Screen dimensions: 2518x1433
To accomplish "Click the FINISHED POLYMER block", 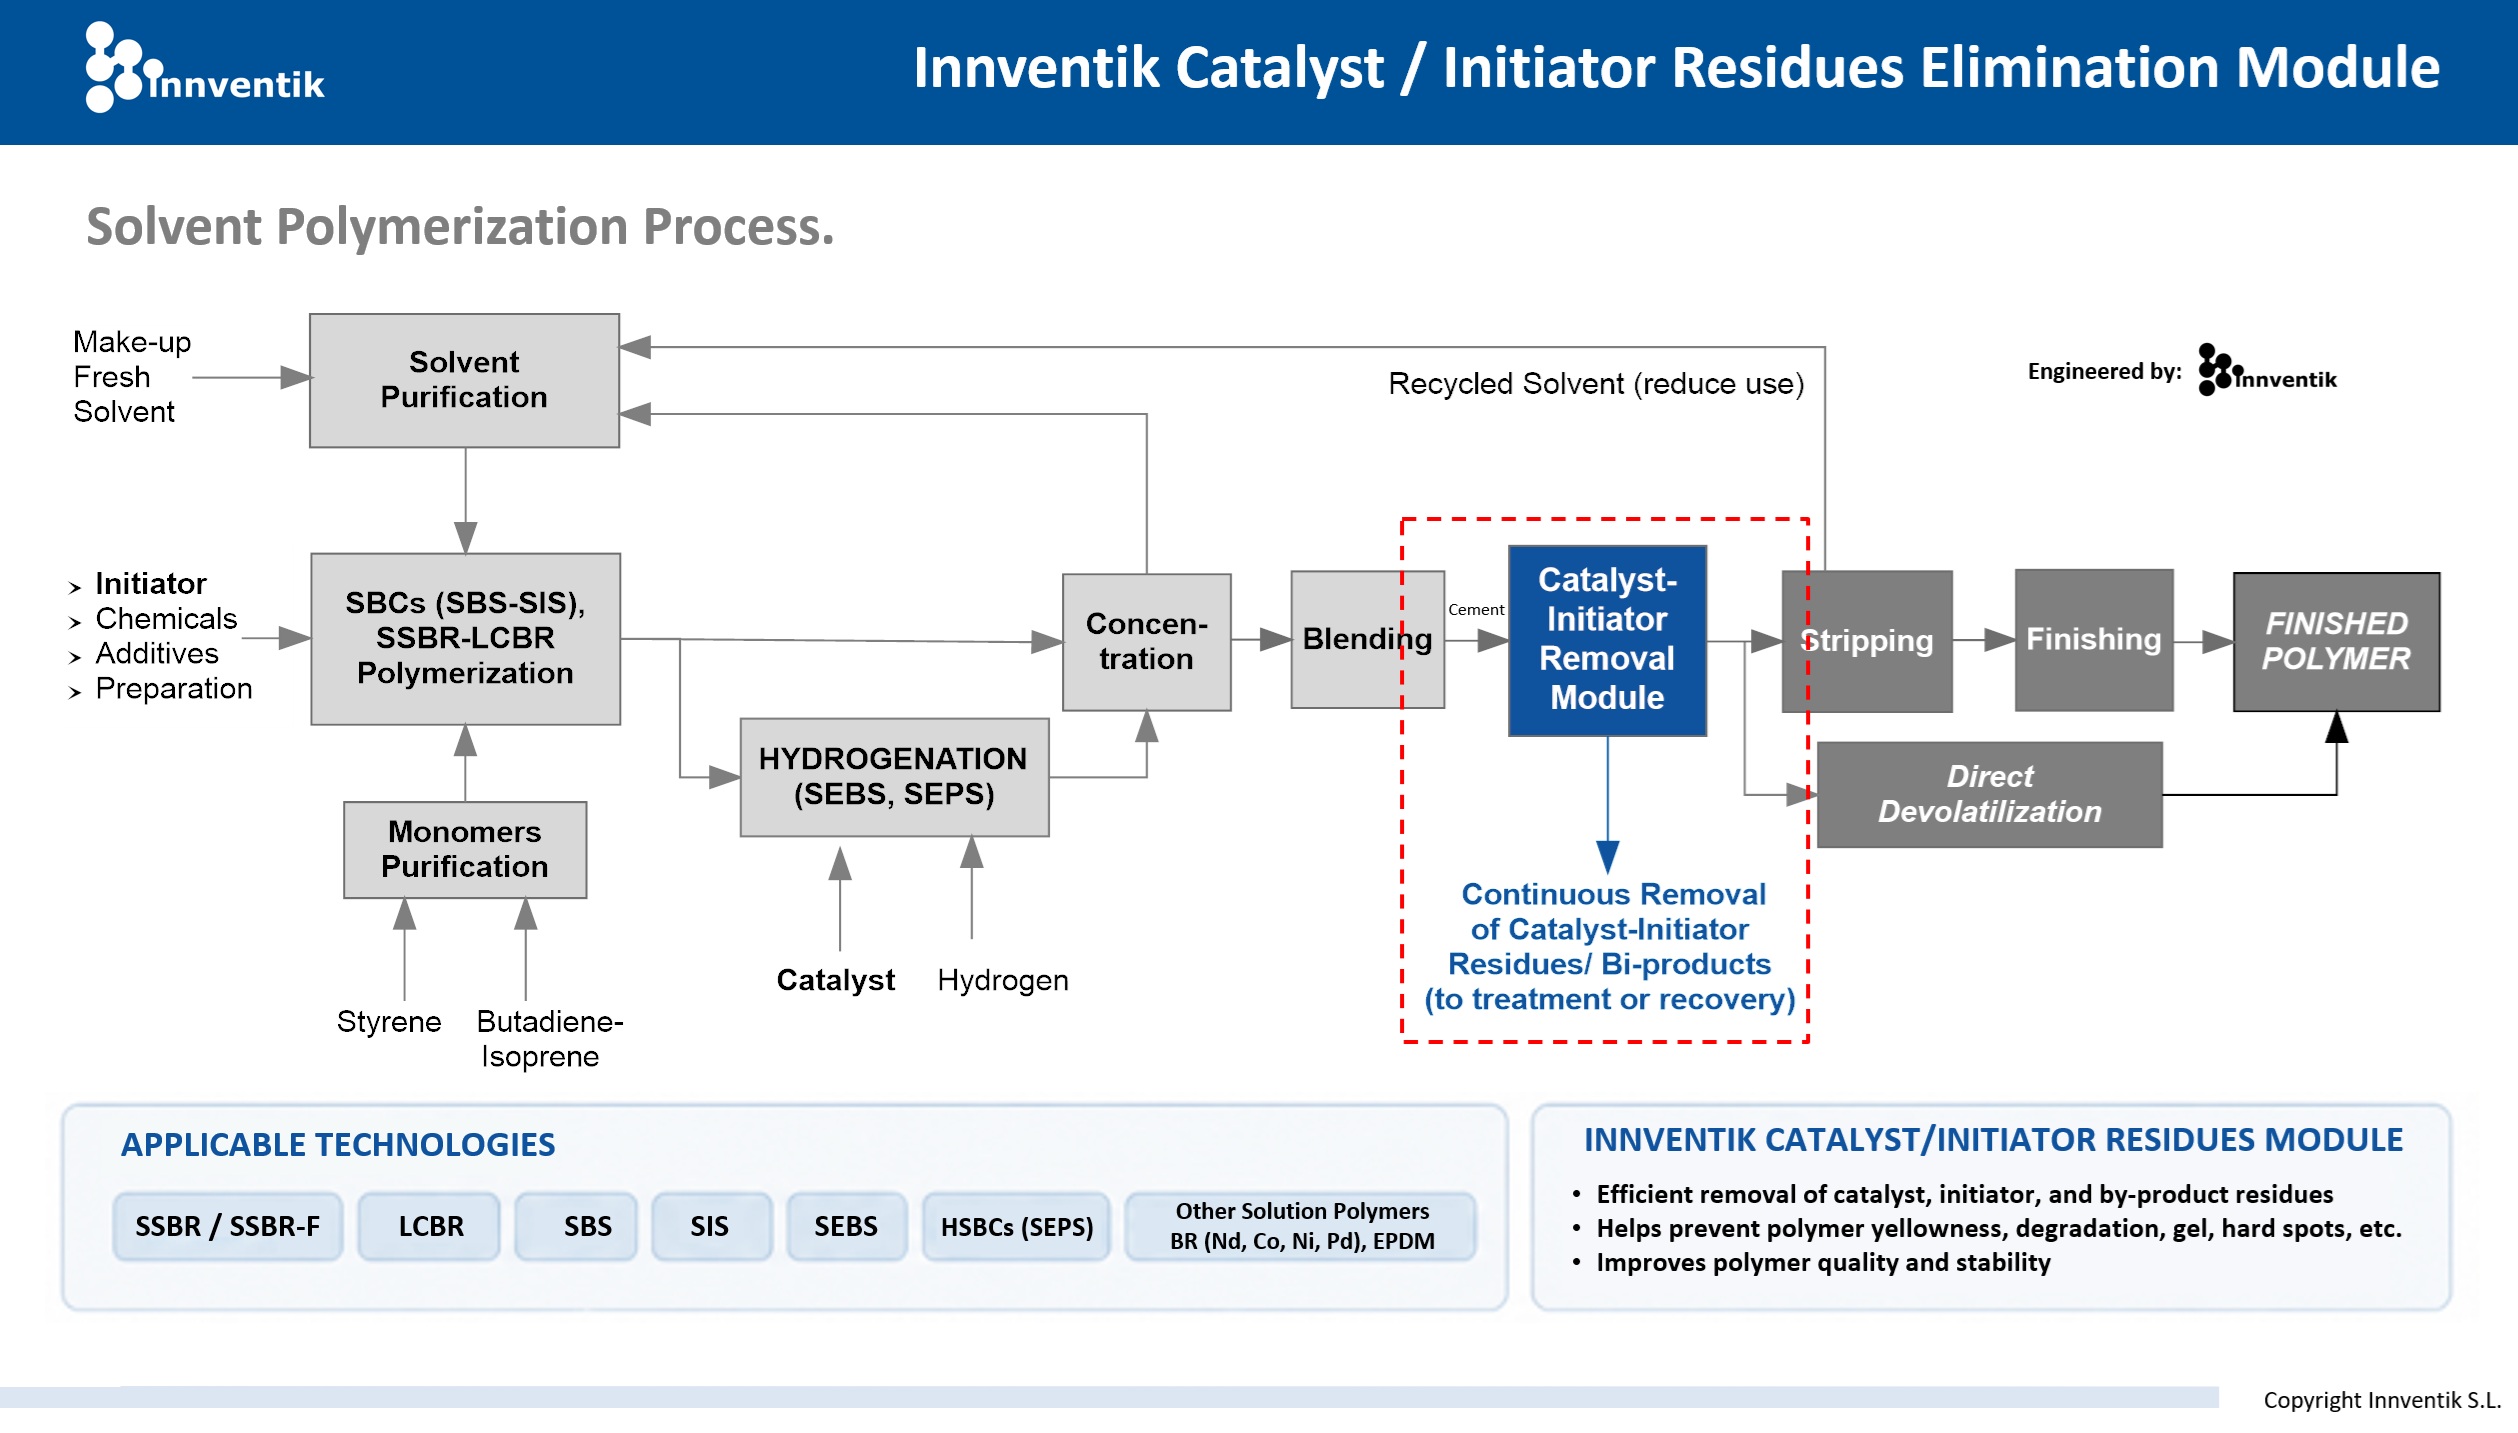I will (2336, 641).
